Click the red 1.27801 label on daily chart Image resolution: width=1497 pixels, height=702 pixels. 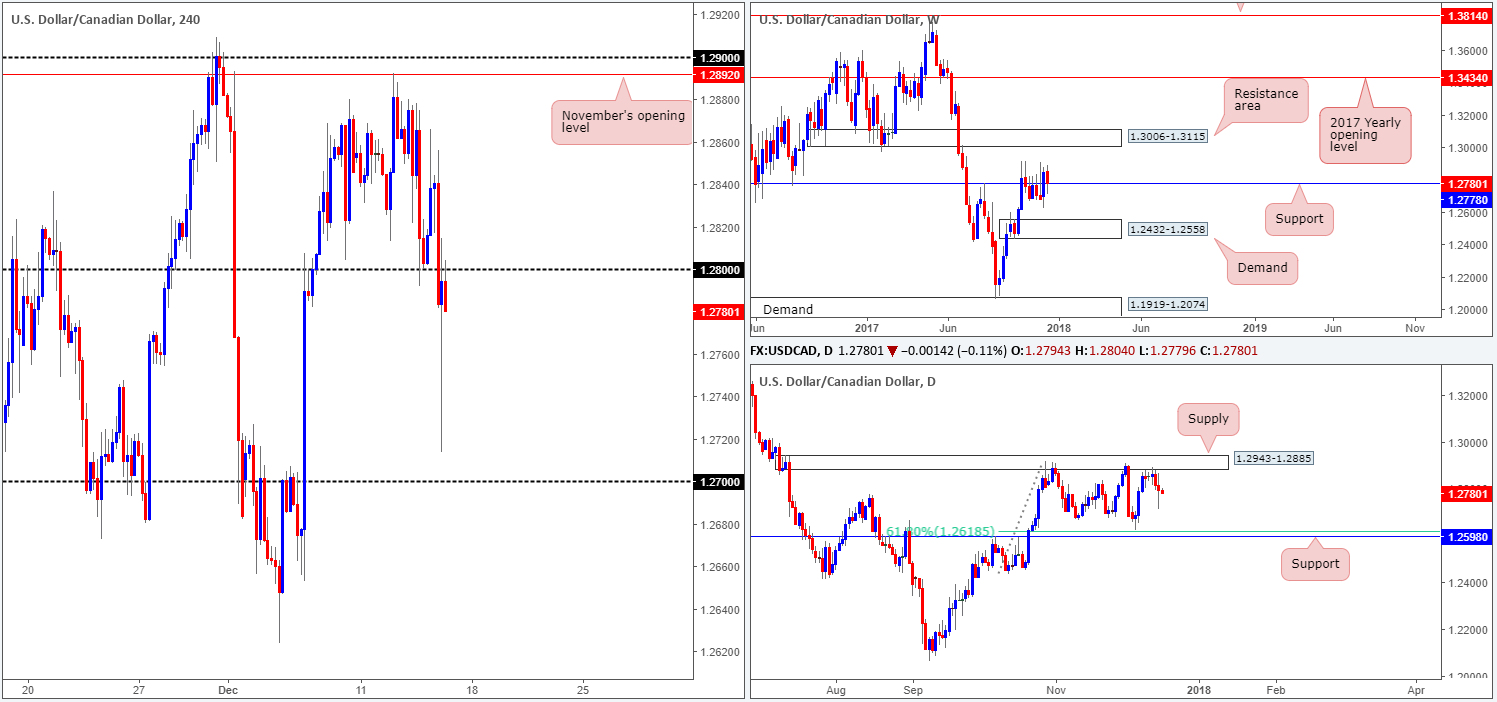pos(1465,493)
